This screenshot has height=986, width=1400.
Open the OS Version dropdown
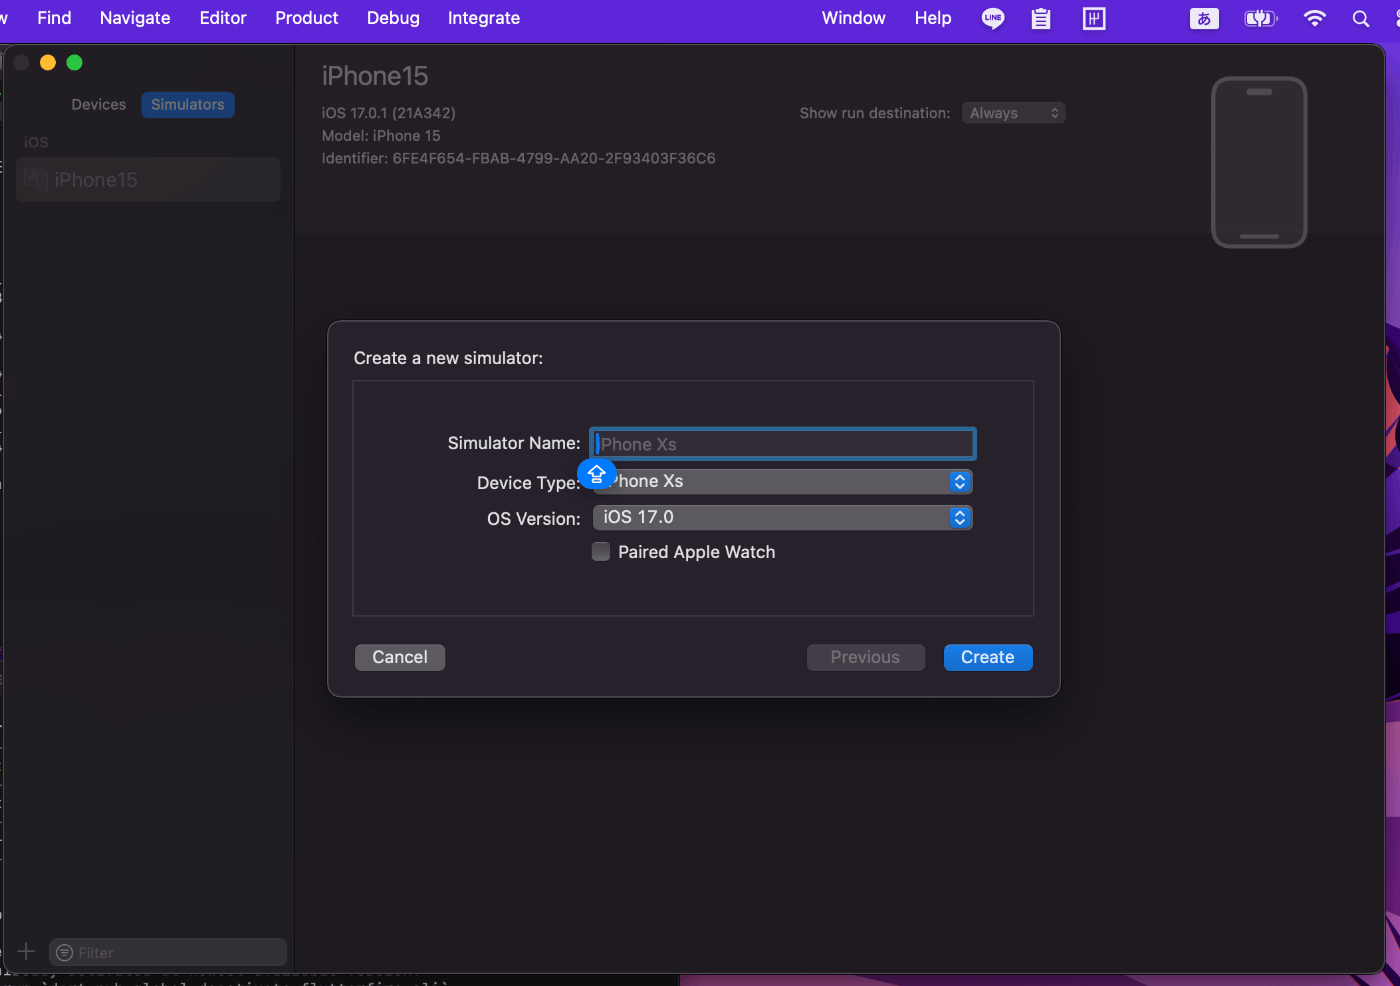click(783, 517)
